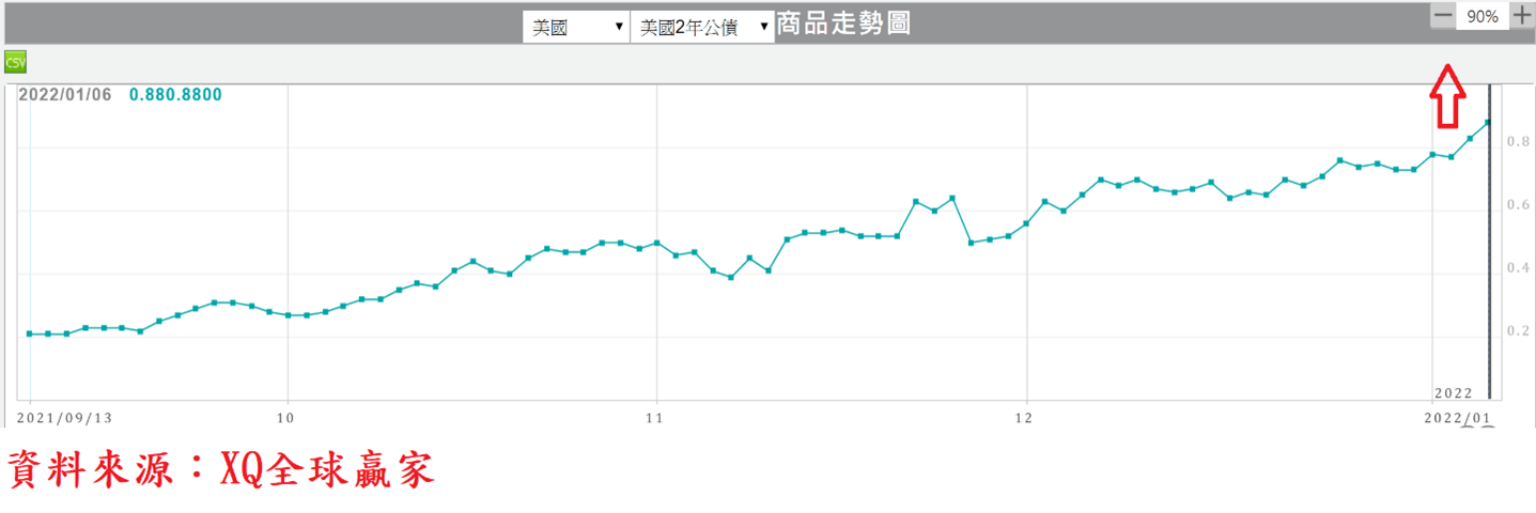This screenshot has height=513, width=1536.
Task: Click the 2022/01/06 date readout
Action: coord(65,95)
